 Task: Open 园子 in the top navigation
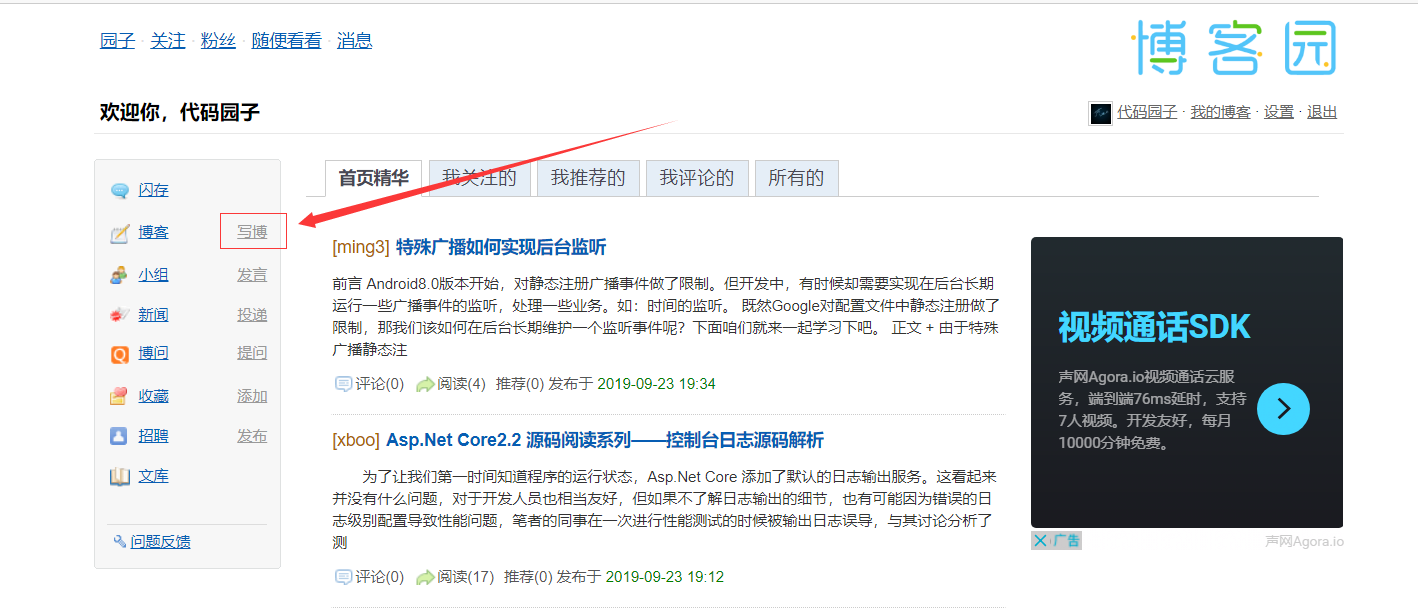coord(117,41)
